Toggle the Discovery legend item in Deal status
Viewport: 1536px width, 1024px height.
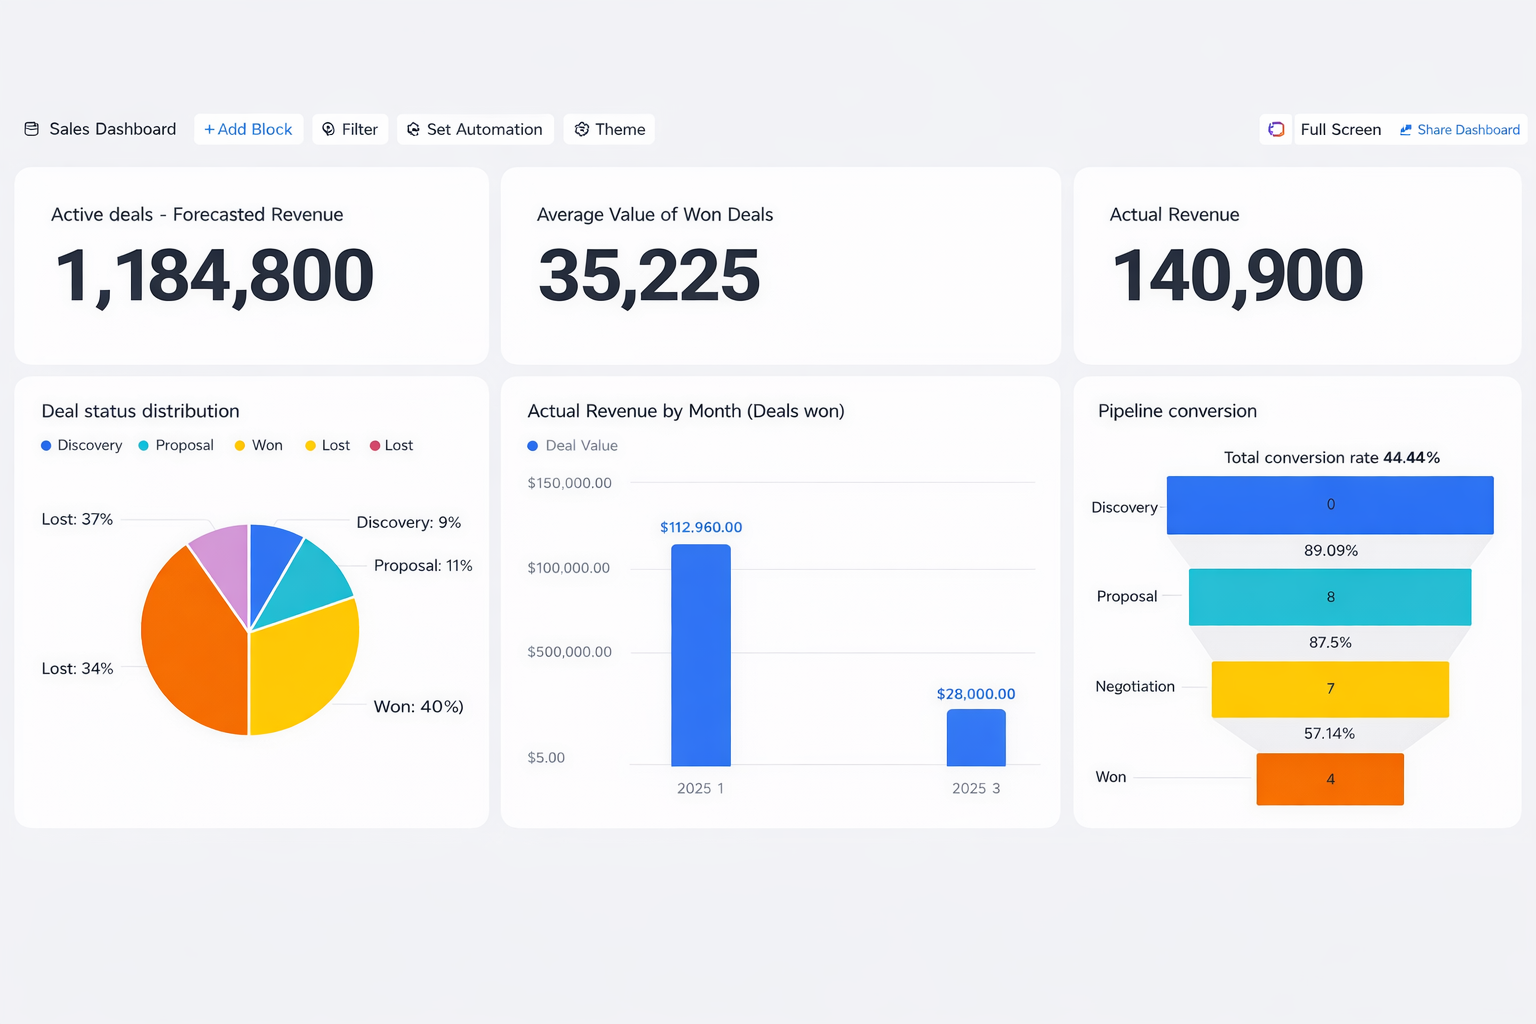pyautogui.click(x=81, y=445)
